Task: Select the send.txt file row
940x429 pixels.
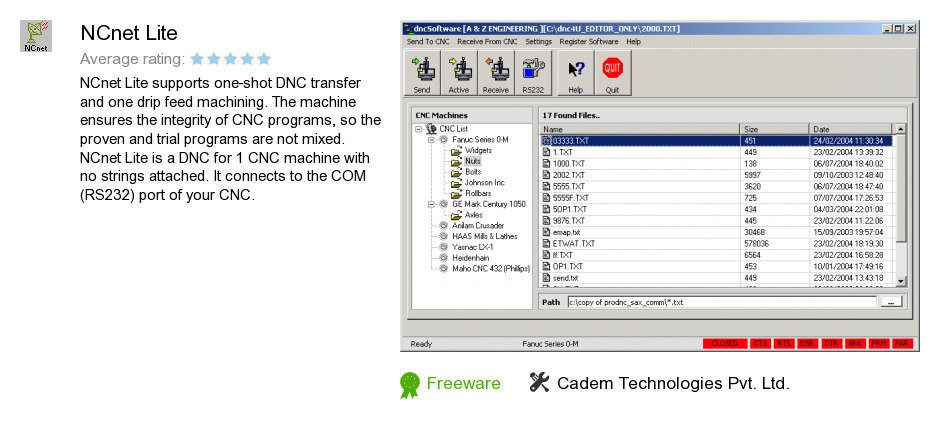Action: 716,278
